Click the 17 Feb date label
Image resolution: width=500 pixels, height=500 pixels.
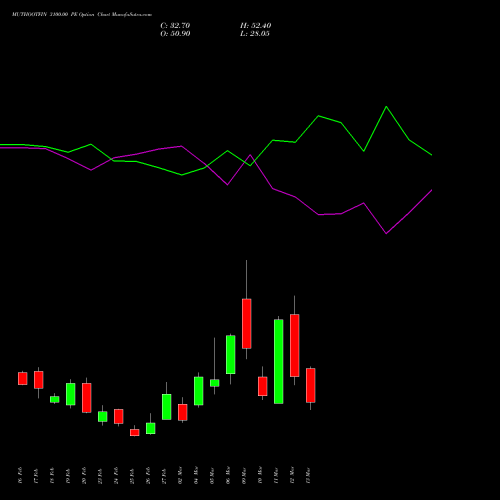36,475
